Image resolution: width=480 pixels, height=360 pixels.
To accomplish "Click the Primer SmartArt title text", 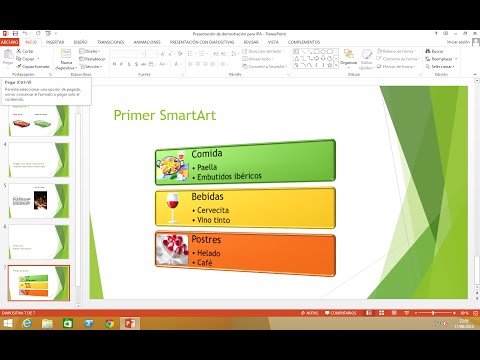I will [165, 115].
